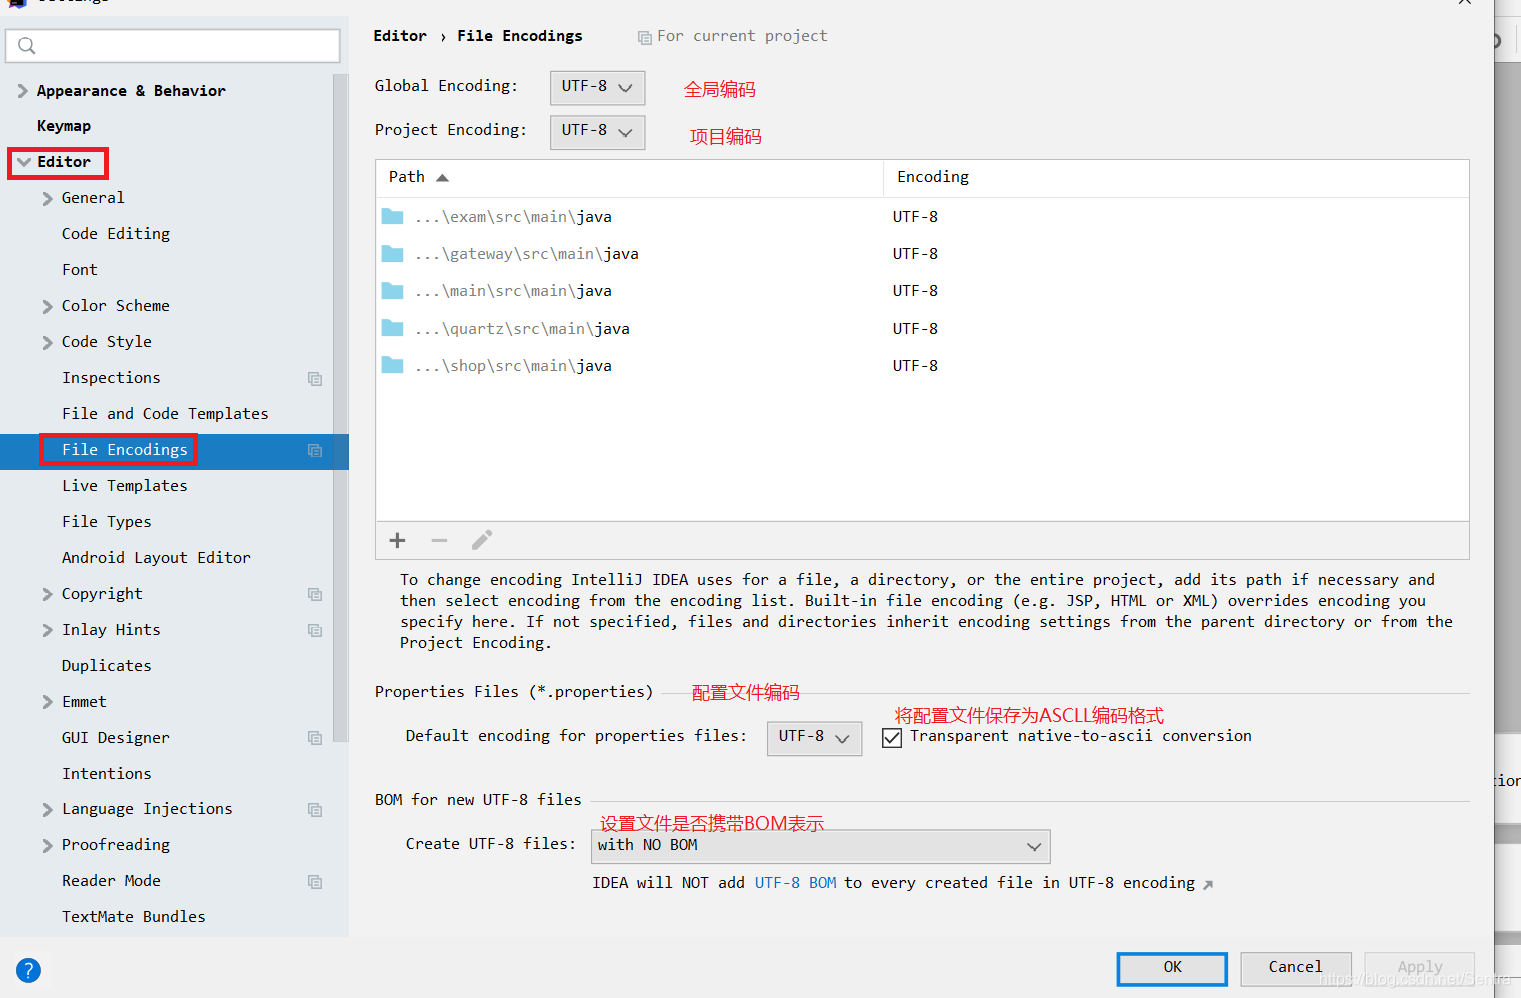This screenshot has height=998, width=1521.
Task: Select the ...\main\src\main\java path text
Action: point(513,291)
